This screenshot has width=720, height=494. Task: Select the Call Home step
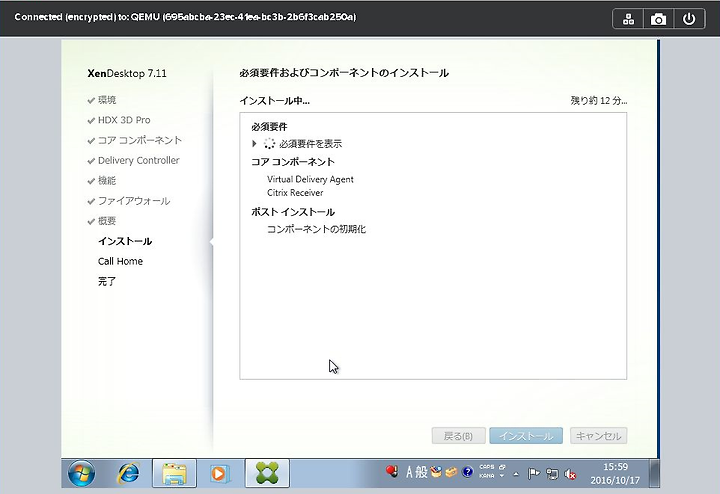coord(120,262)
